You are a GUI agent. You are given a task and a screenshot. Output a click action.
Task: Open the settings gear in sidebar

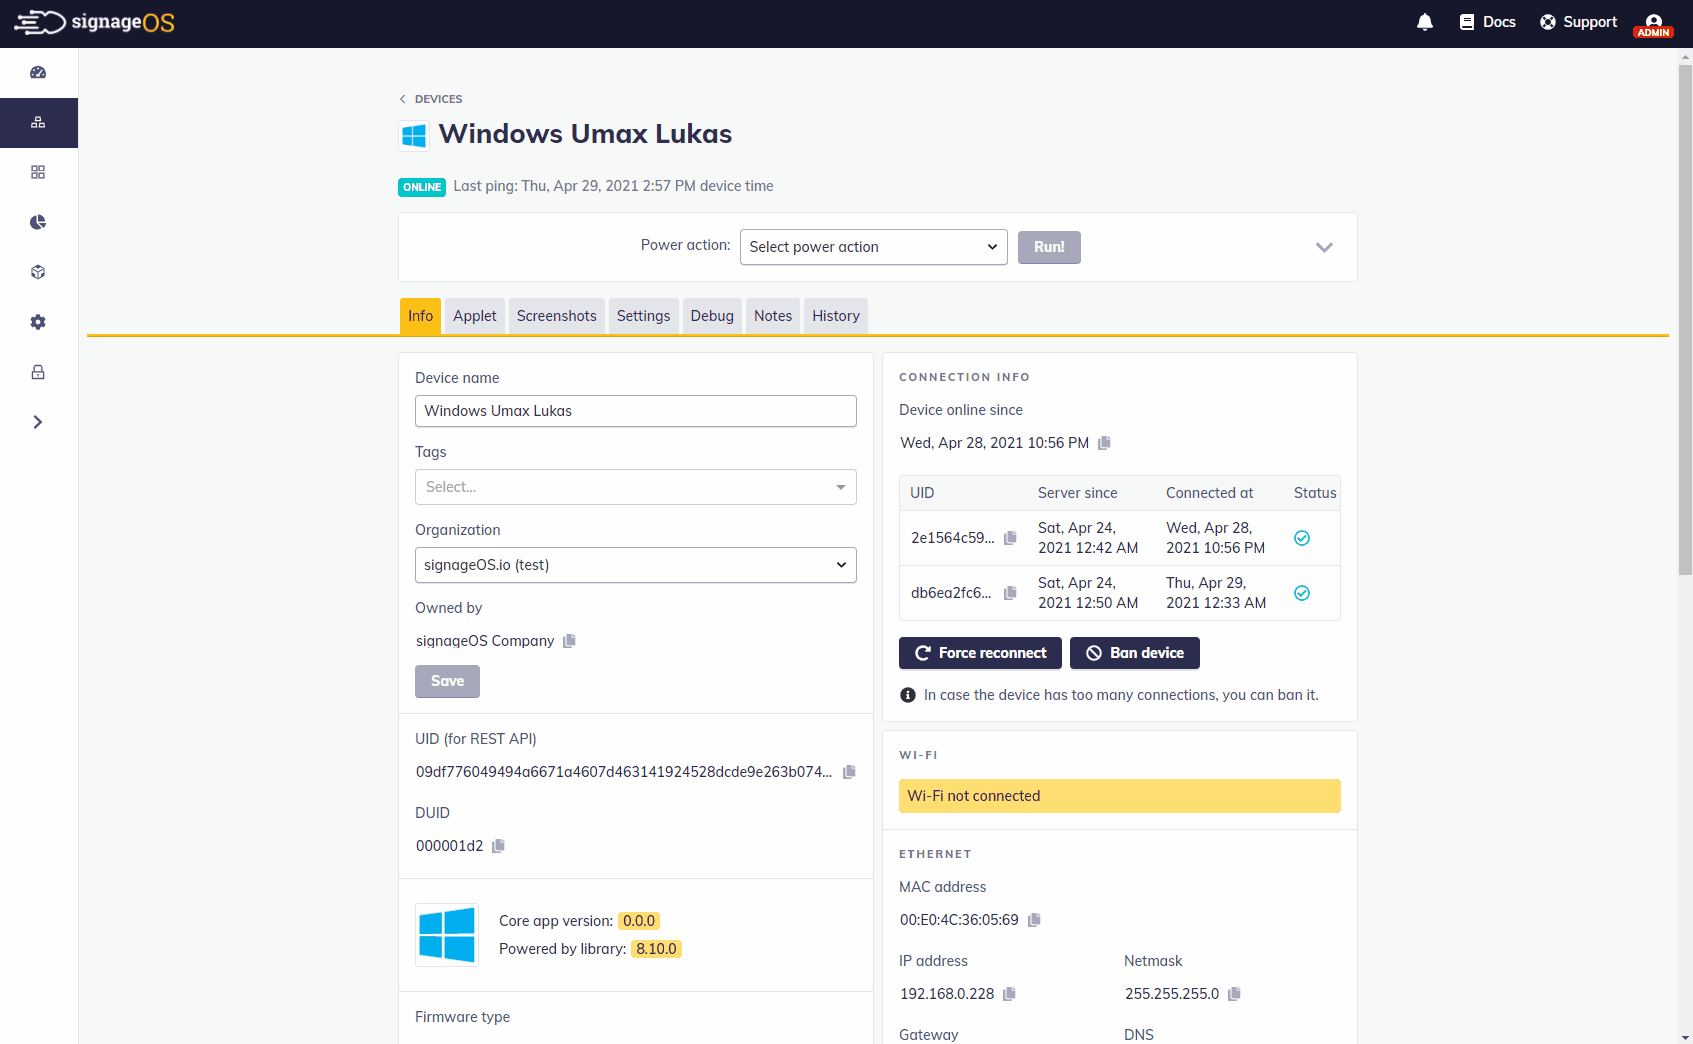pos(38,322)
